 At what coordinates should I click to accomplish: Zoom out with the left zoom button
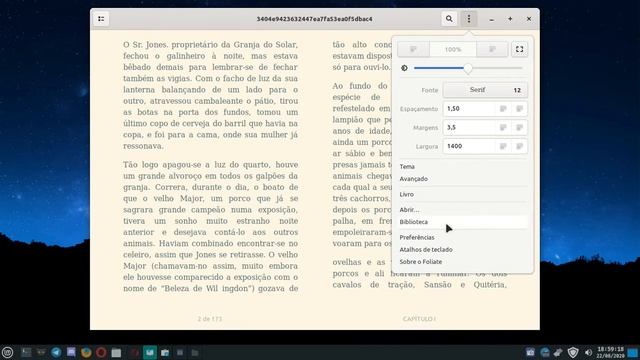(x=413, y=49)
